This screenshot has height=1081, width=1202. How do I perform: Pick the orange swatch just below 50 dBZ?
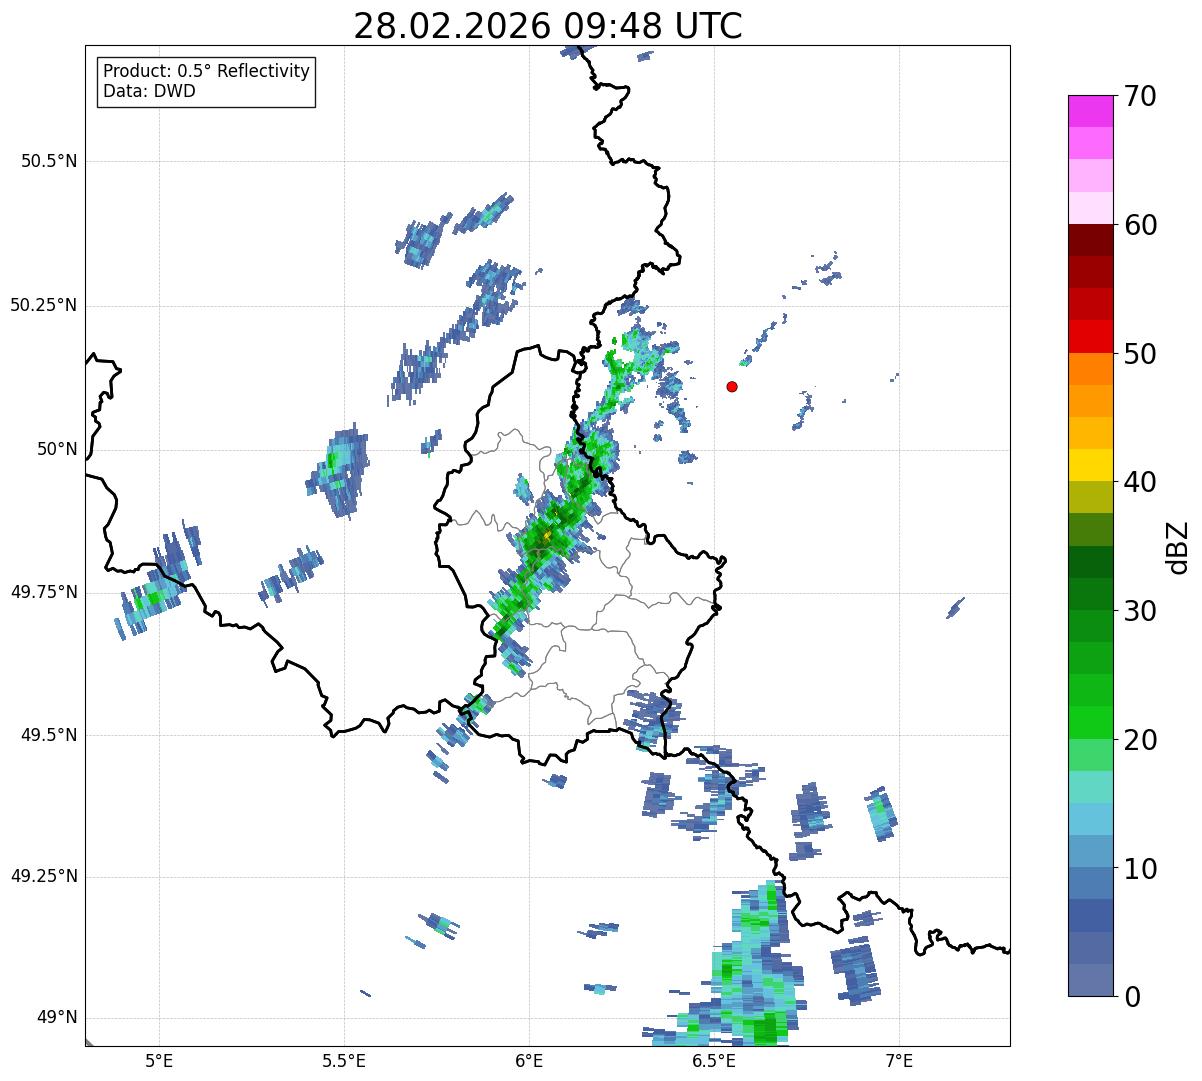[x=1090, y=369]
